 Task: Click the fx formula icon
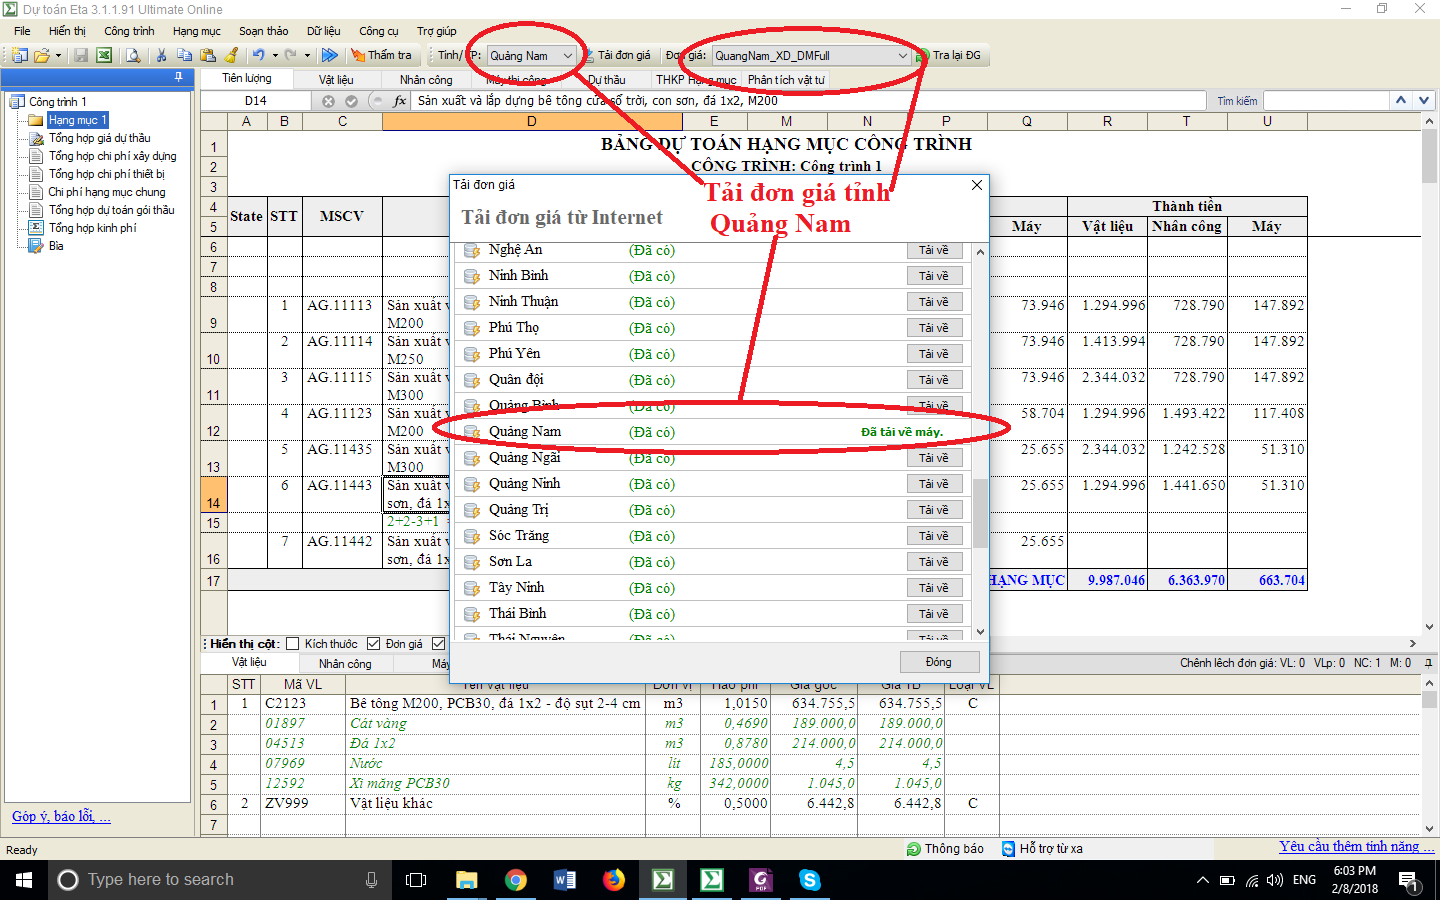point(400,101)
